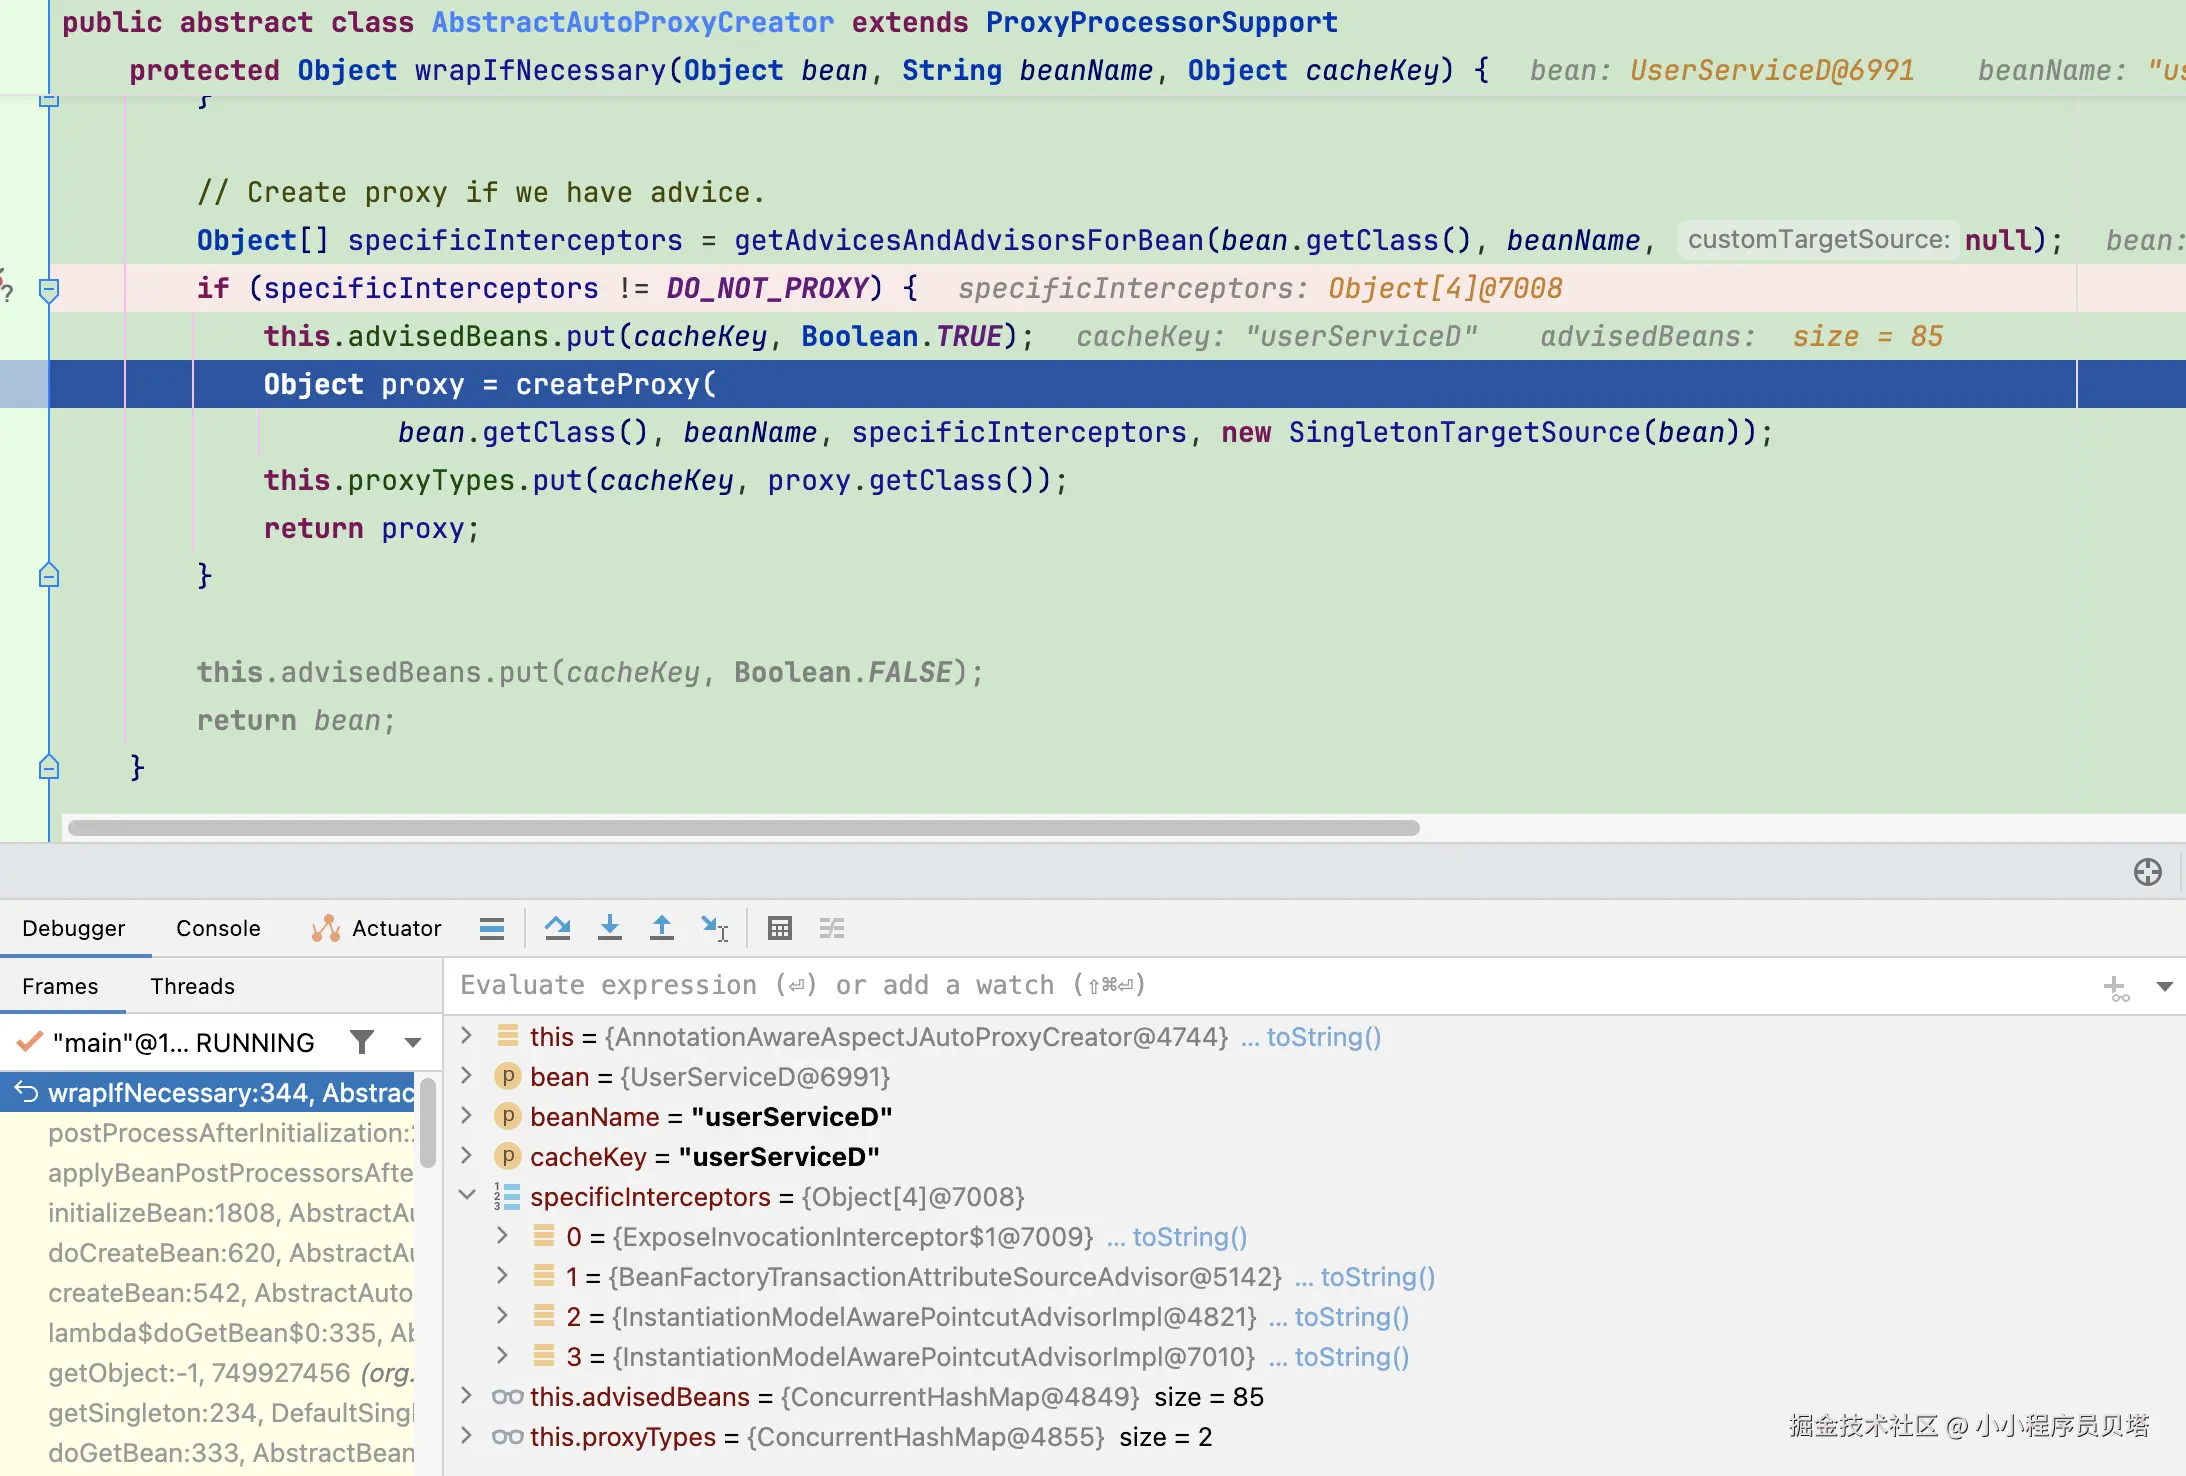Switch to the Threads tab
Image resolution: width=2186 pixels, height=1476 pixels.
192,986
